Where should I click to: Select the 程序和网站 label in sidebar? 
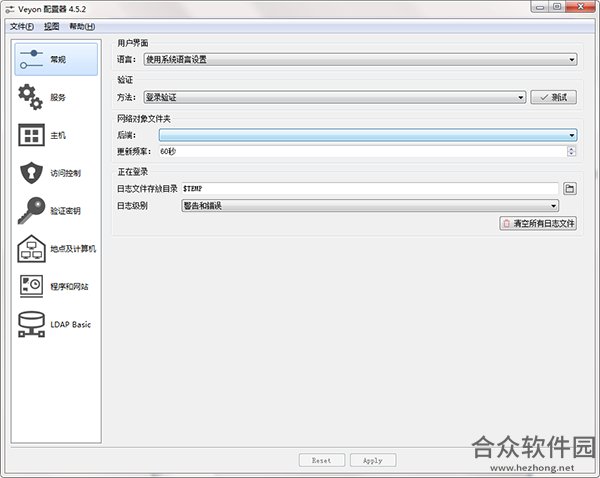tap(69, 287)
